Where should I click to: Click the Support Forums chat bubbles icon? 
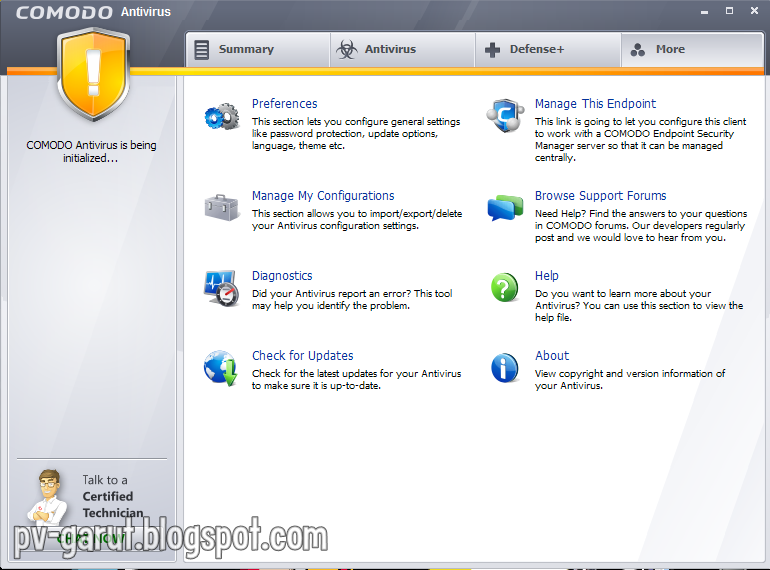click(505, 207)
